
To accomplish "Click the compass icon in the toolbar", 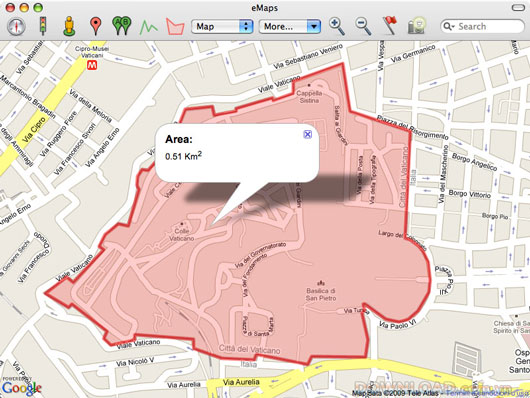I will [16, 26].
